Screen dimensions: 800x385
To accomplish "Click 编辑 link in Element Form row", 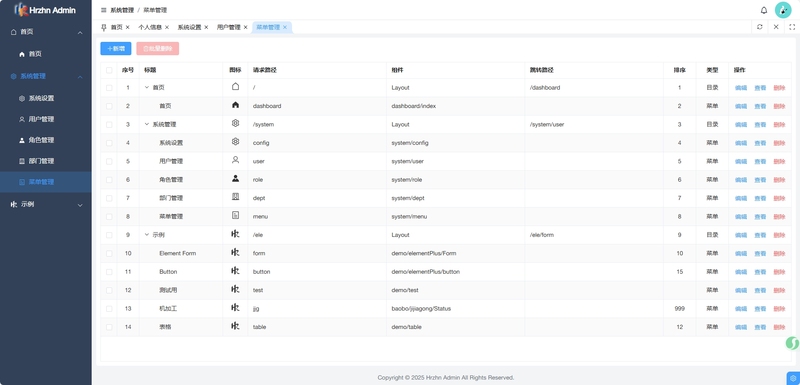I will click(x=741, y=253).
